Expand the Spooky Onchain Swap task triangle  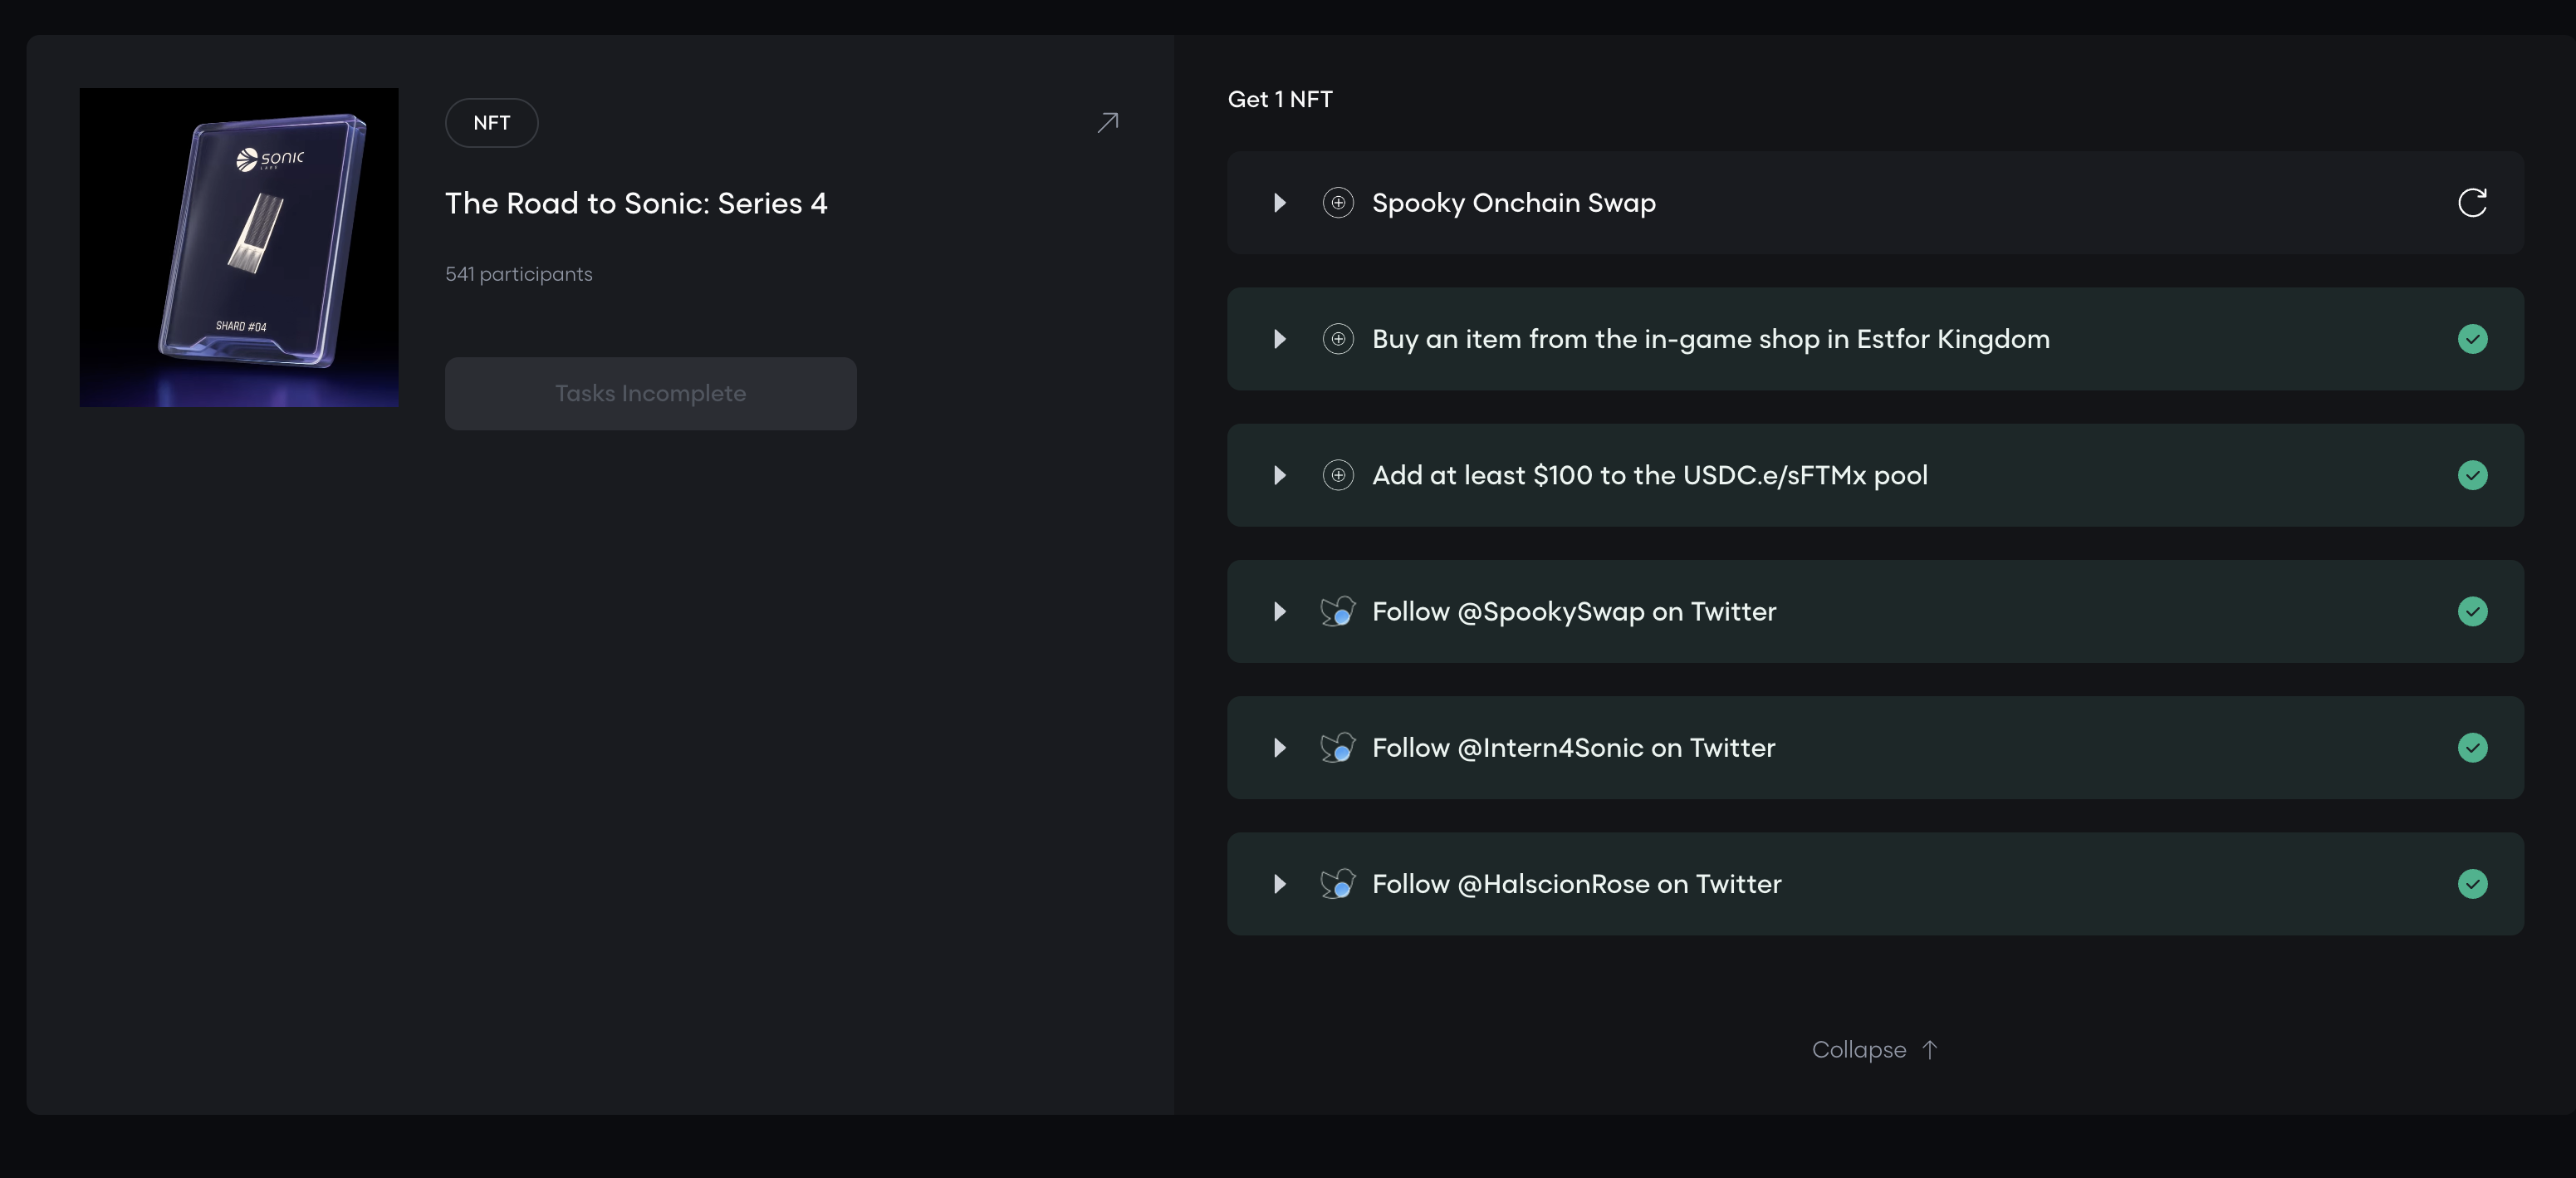click(1279, 203)
